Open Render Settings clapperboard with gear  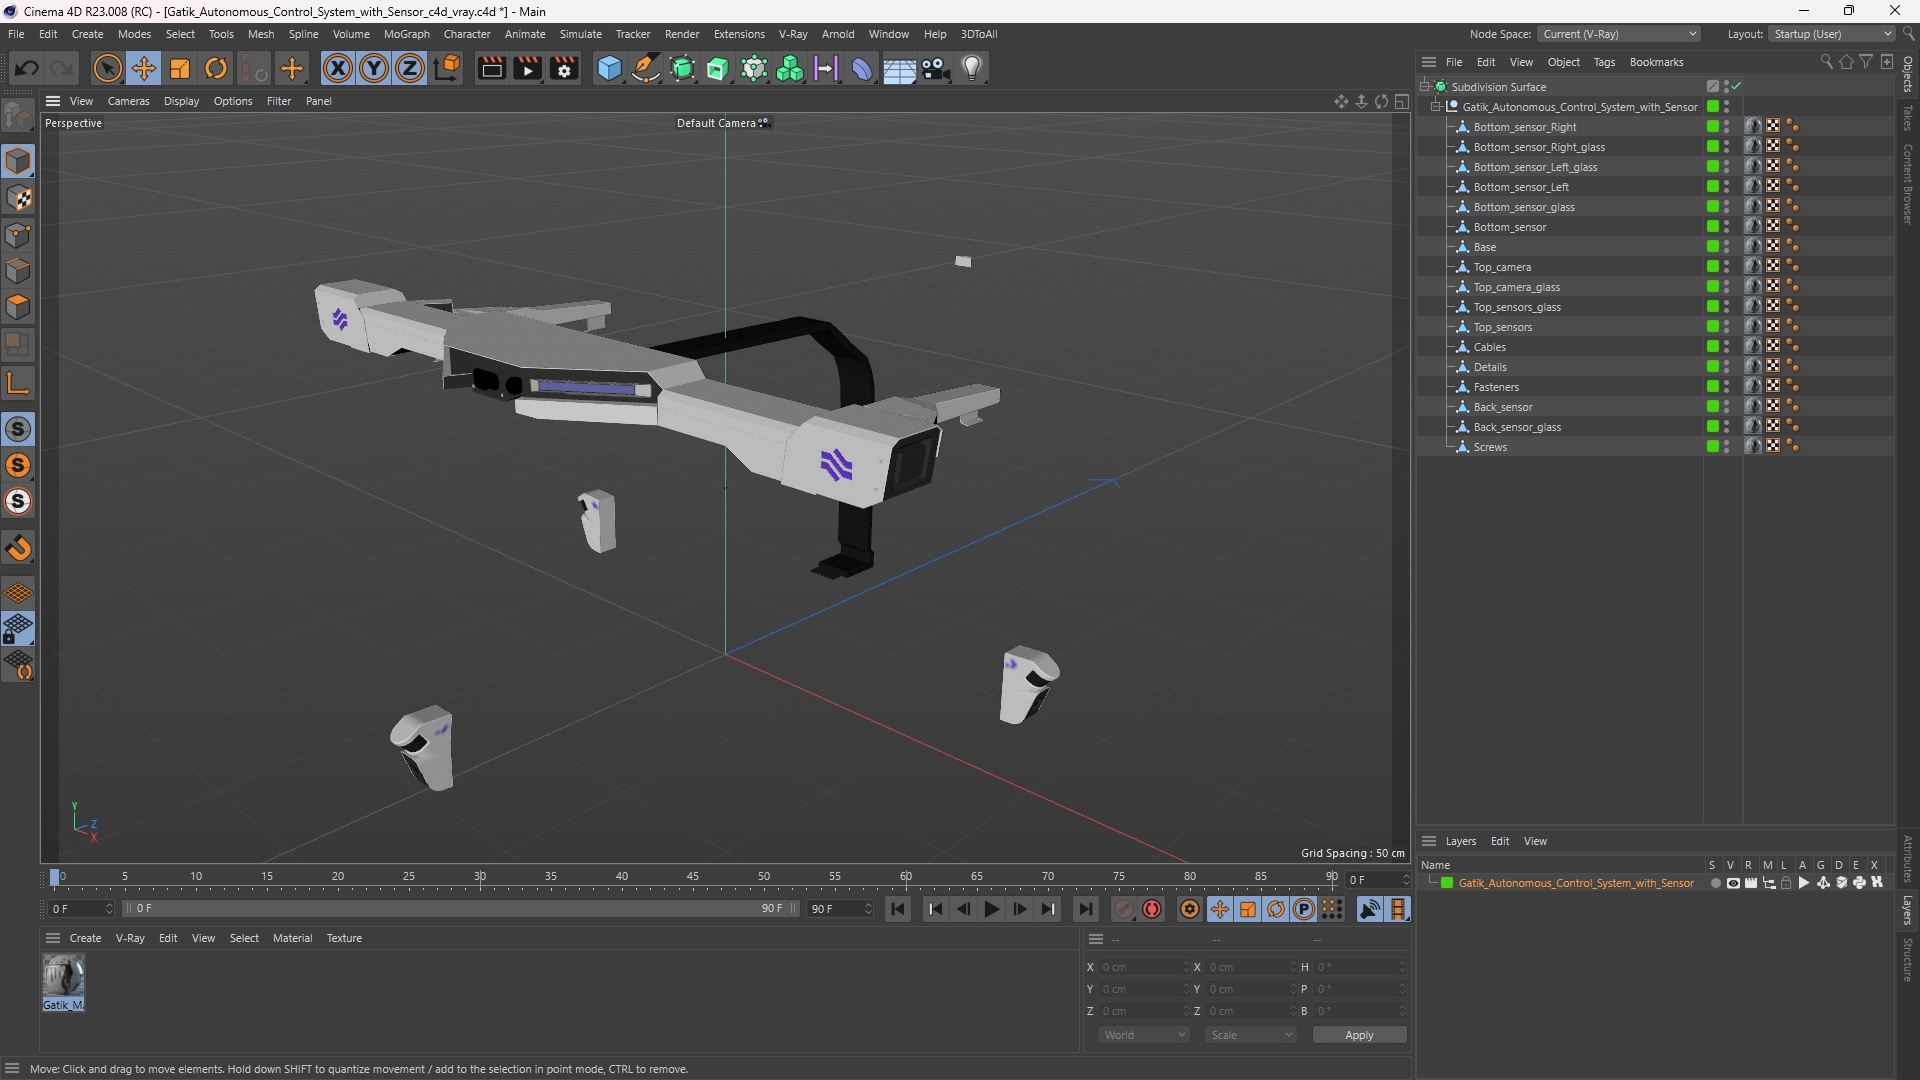point(564,68)
